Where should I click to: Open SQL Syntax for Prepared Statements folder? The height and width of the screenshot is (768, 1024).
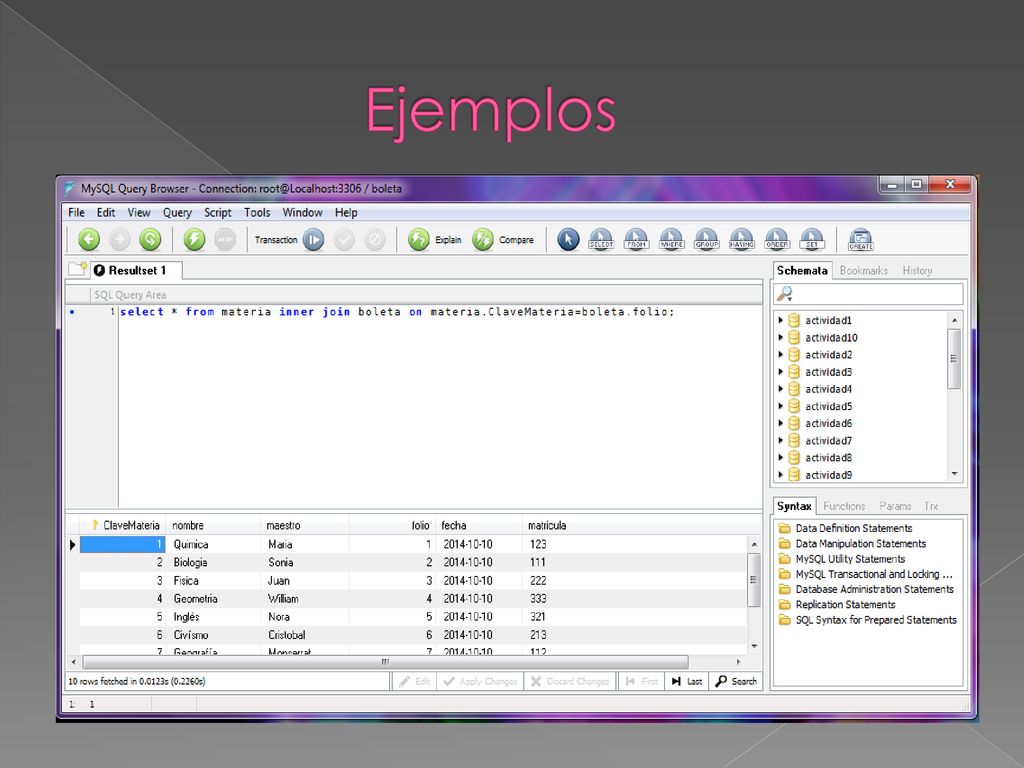pyautogui.click(x=867, y=620)
